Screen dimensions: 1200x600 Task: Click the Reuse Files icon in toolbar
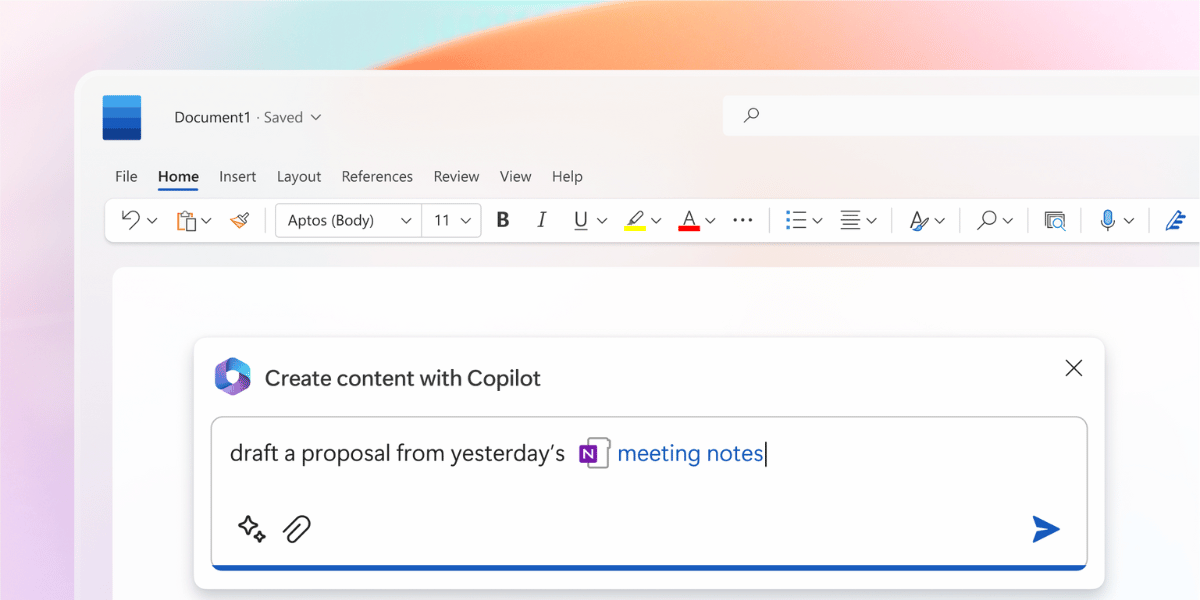pyautogui.click(x=1055, y=221)
